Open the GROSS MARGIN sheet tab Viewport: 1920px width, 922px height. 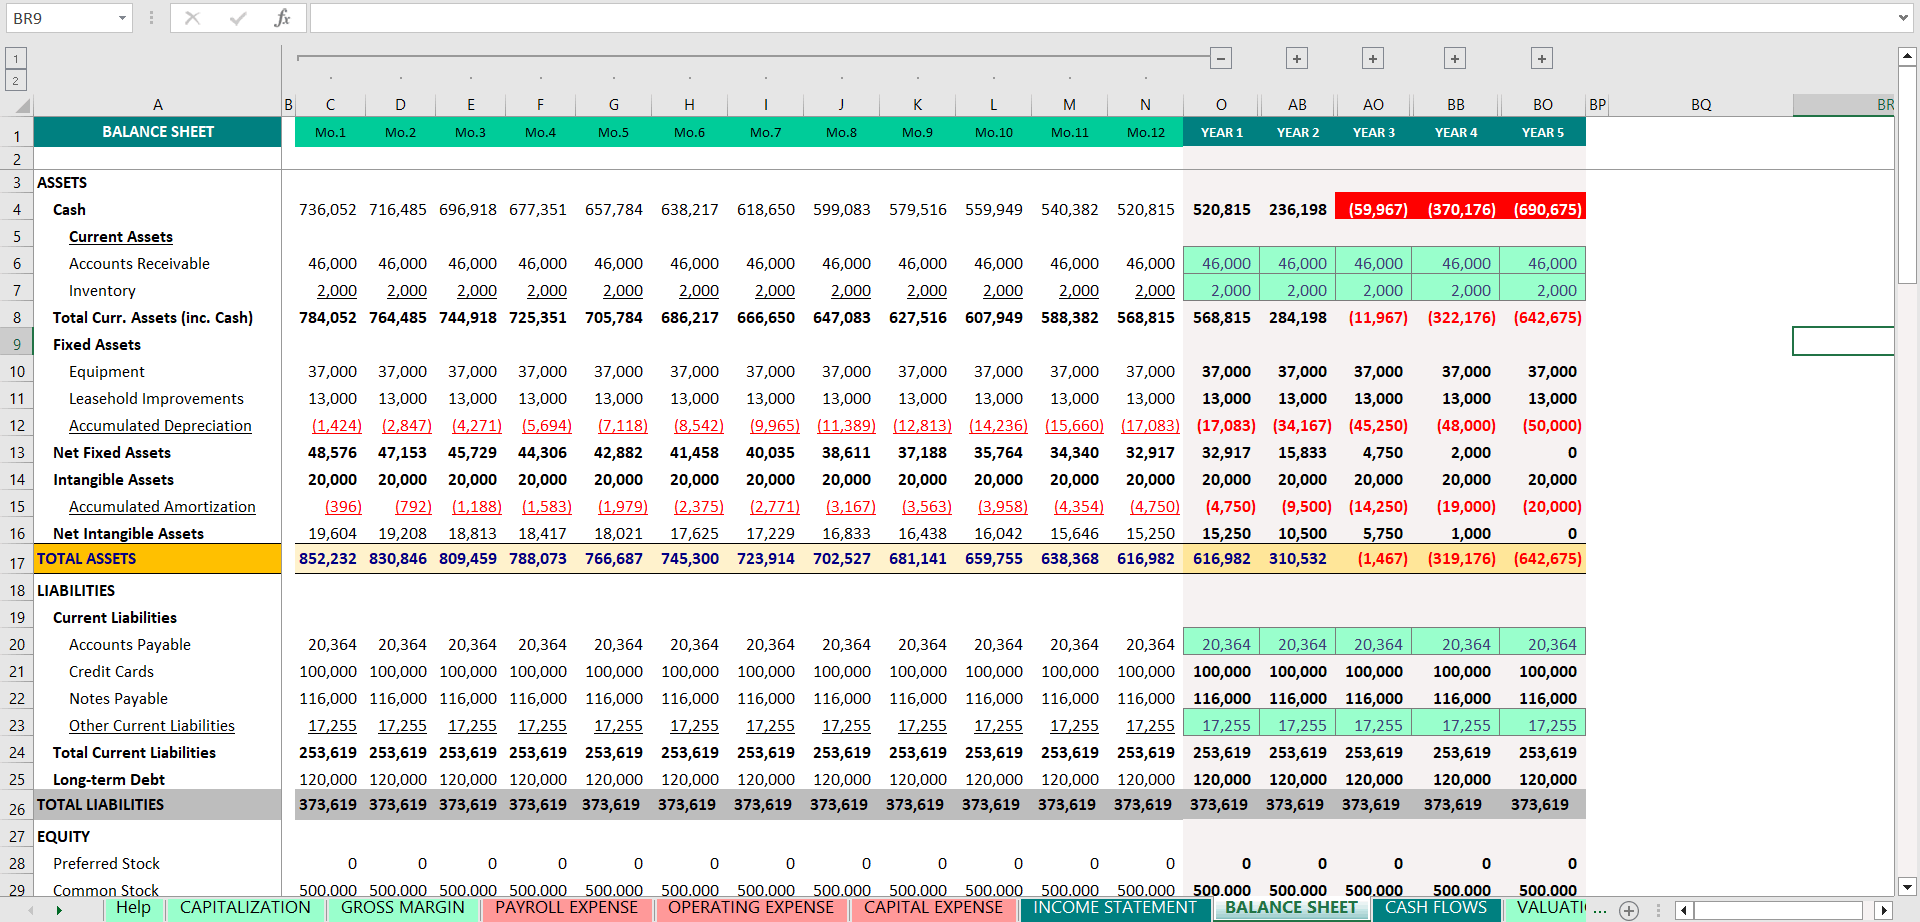click(x=402, y=908)
